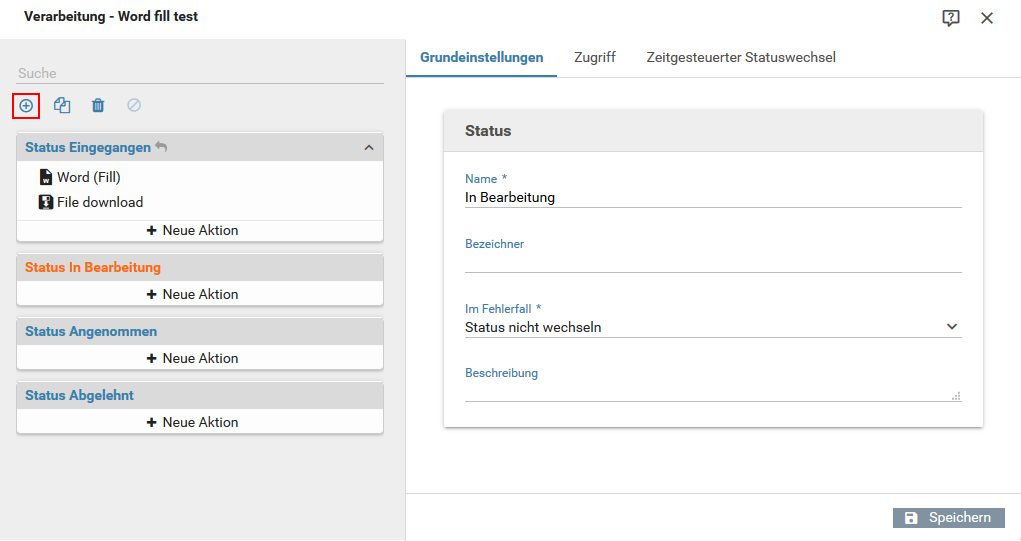1021x541 pixels.
Task: Click the Suche search field
Action: pyautogui.click(x=200, y=73)
